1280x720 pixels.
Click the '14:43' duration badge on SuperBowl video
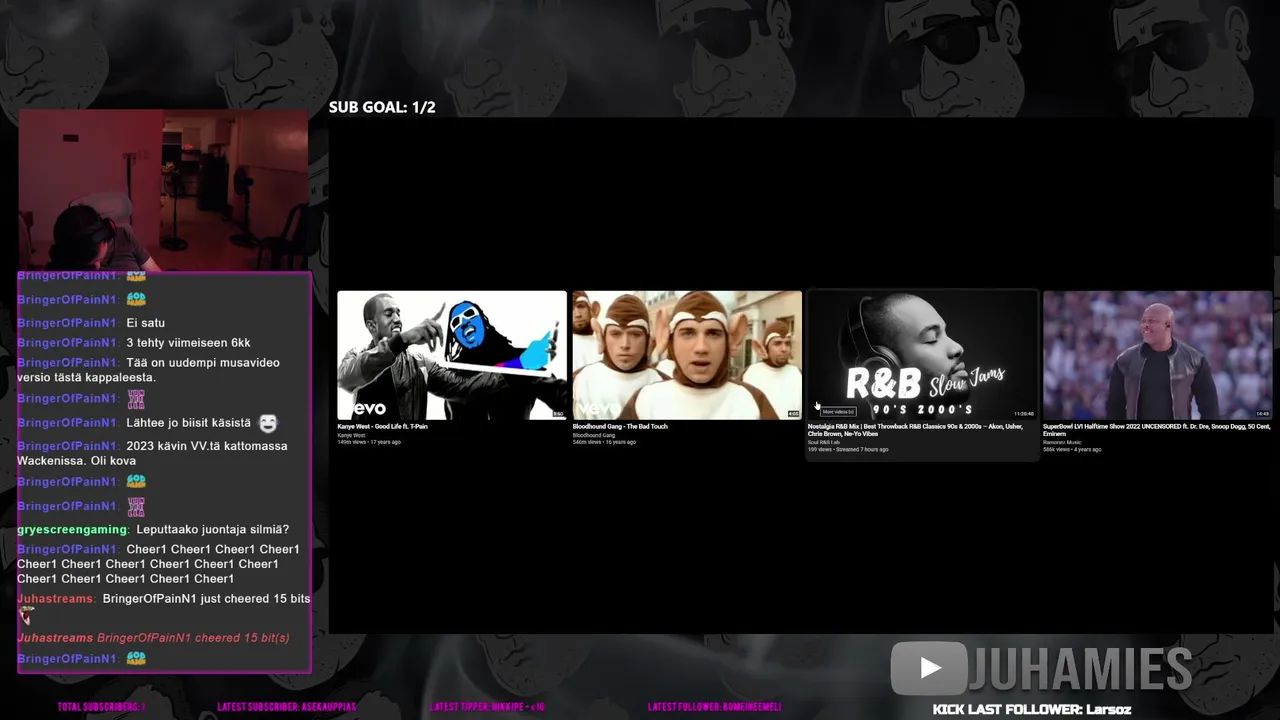tap(1263, 414)
